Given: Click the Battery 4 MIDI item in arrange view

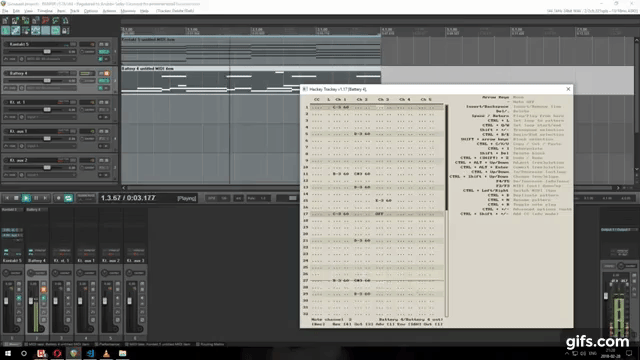Looking at the screenshot, I should pos(251,80).
